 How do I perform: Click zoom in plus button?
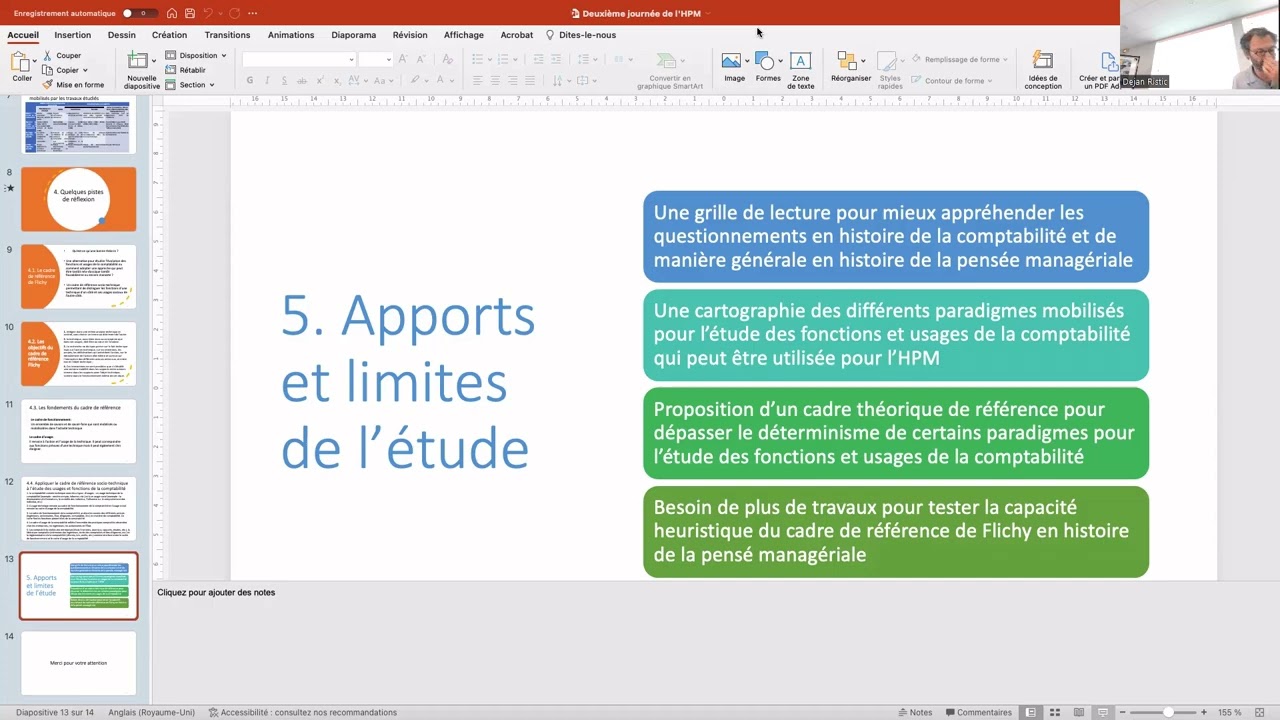pos(1203,712)
